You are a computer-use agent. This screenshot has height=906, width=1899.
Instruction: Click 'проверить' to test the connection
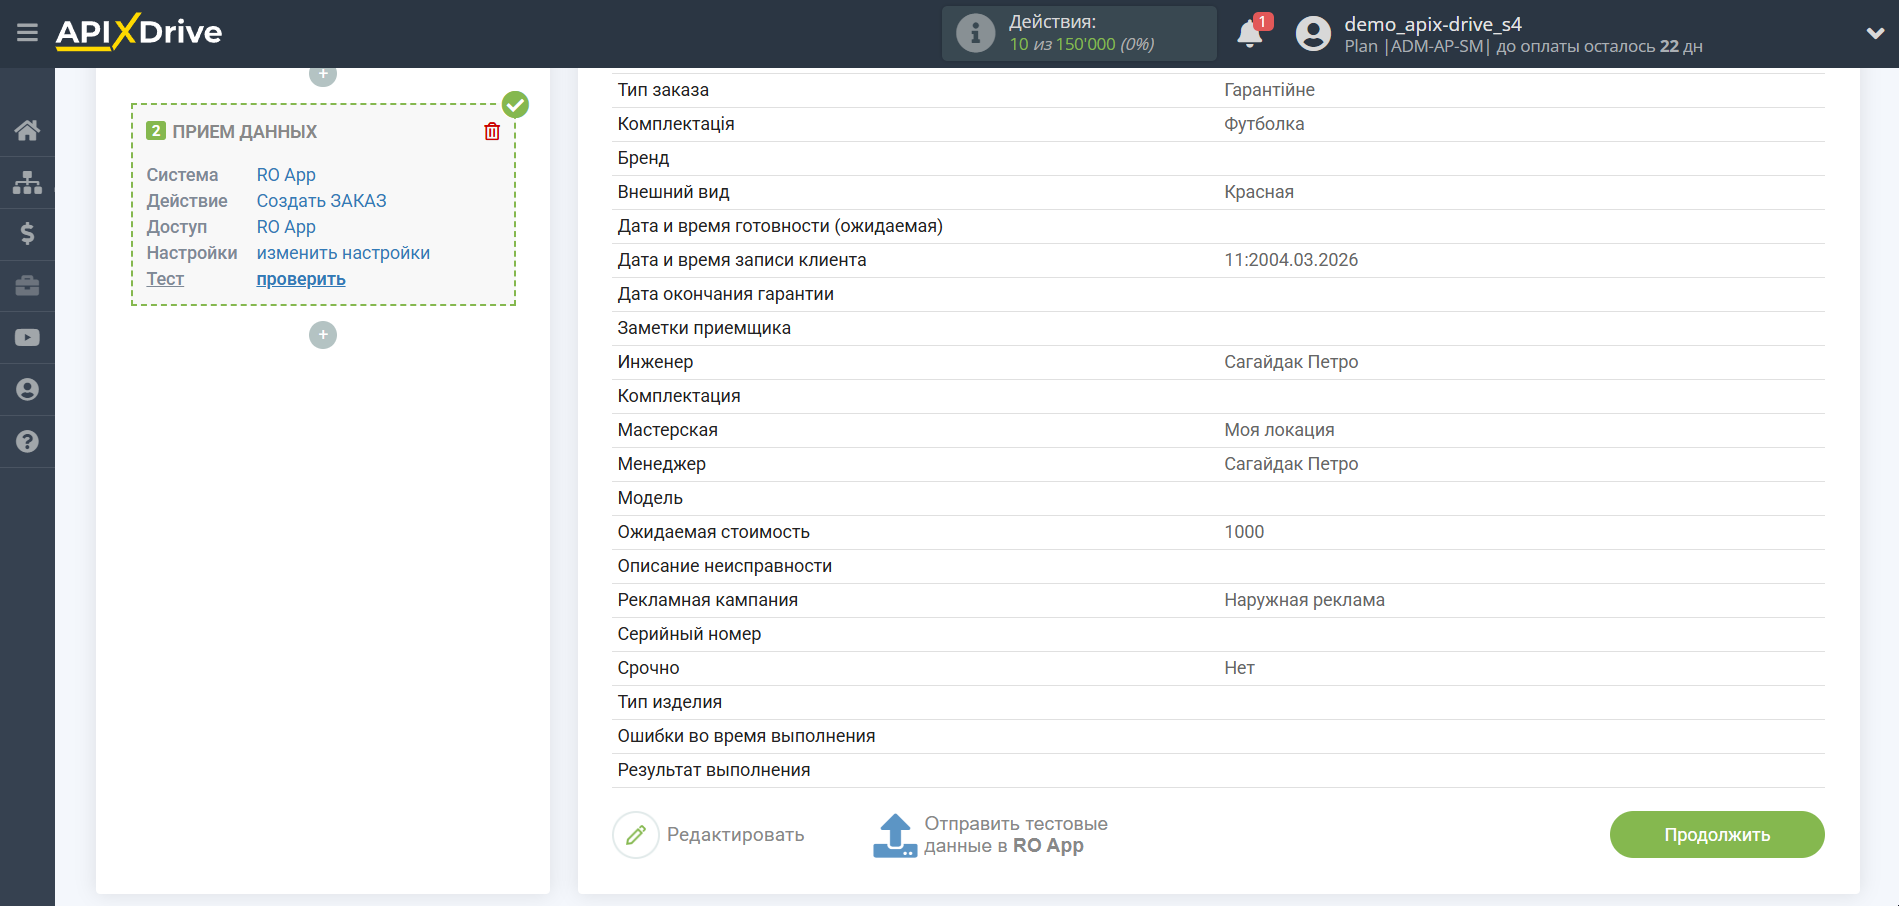point(300,279)
